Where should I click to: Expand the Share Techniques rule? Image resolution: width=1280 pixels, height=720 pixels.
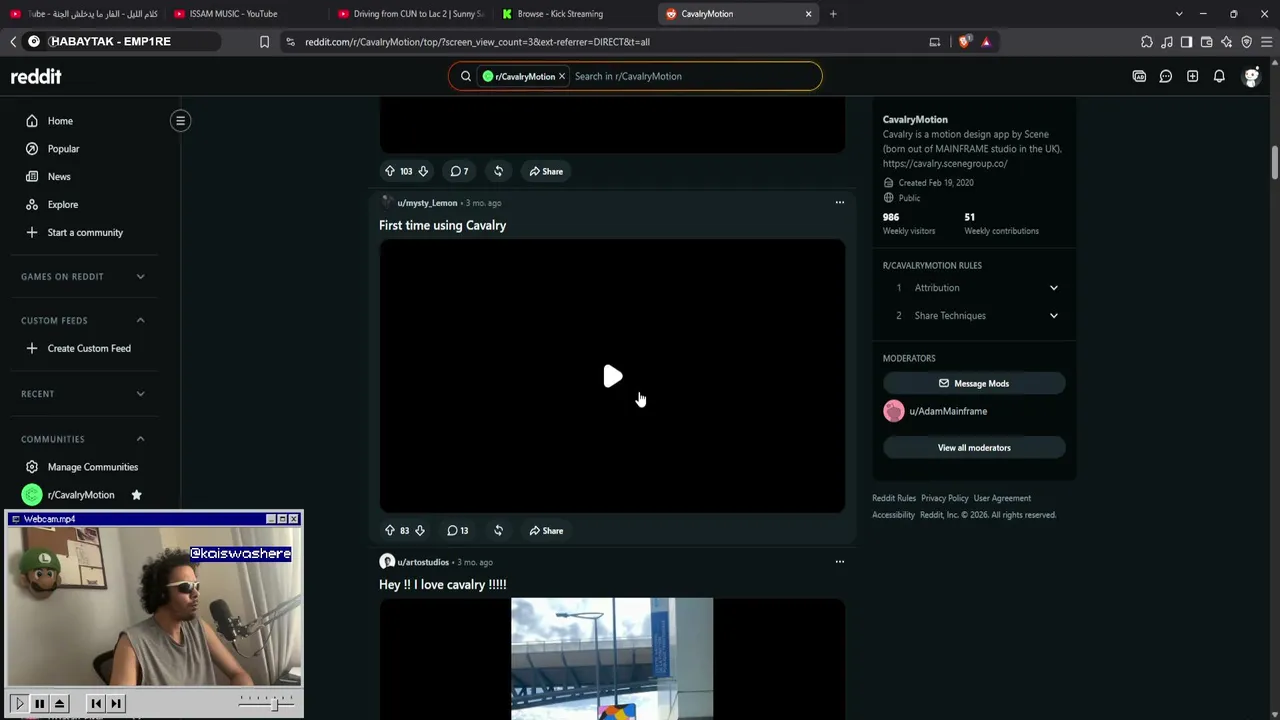975,316
